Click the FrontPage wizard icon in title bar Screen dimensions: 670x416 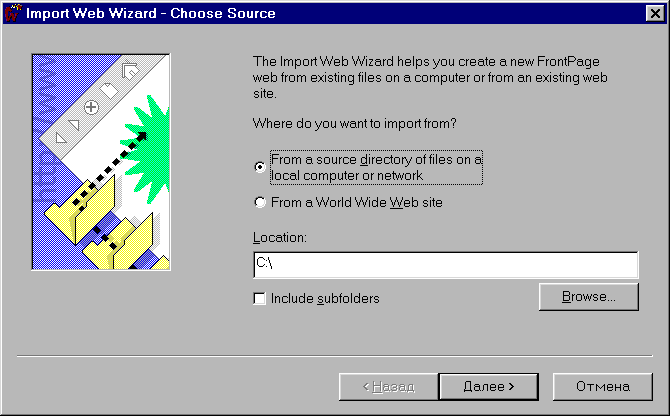(12, 13)
